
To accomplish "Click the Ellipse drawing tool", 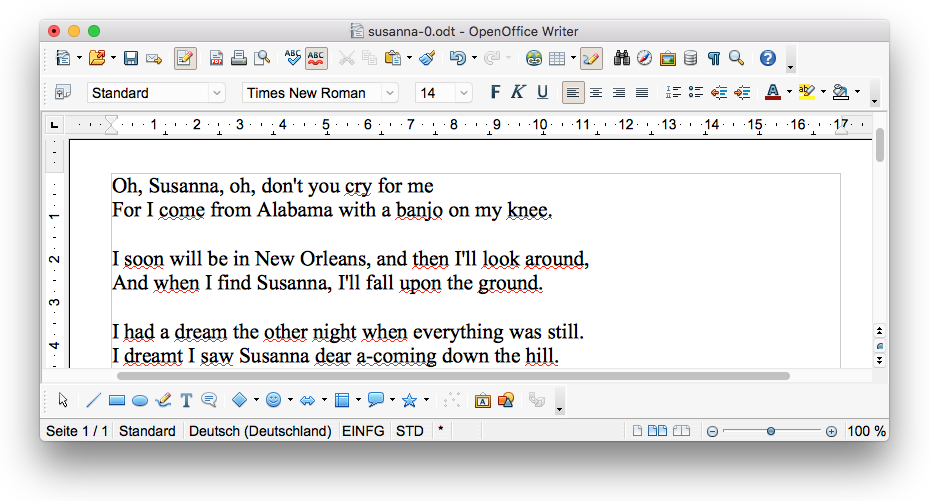I will 140,400.
